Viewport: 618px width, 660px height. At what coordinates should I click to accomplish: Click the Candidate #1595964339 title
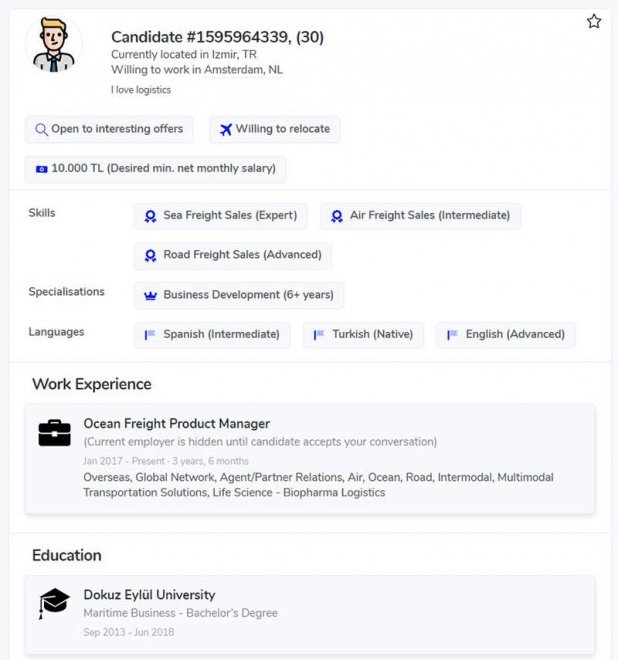point(217,37)
